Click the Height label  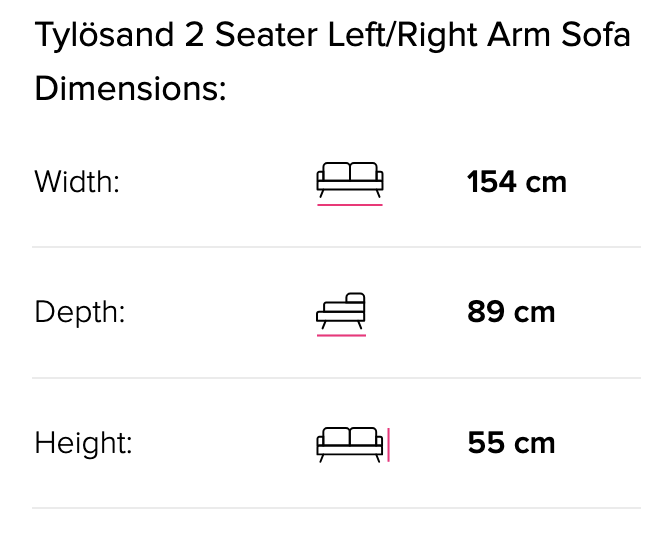tap(83, 443)
